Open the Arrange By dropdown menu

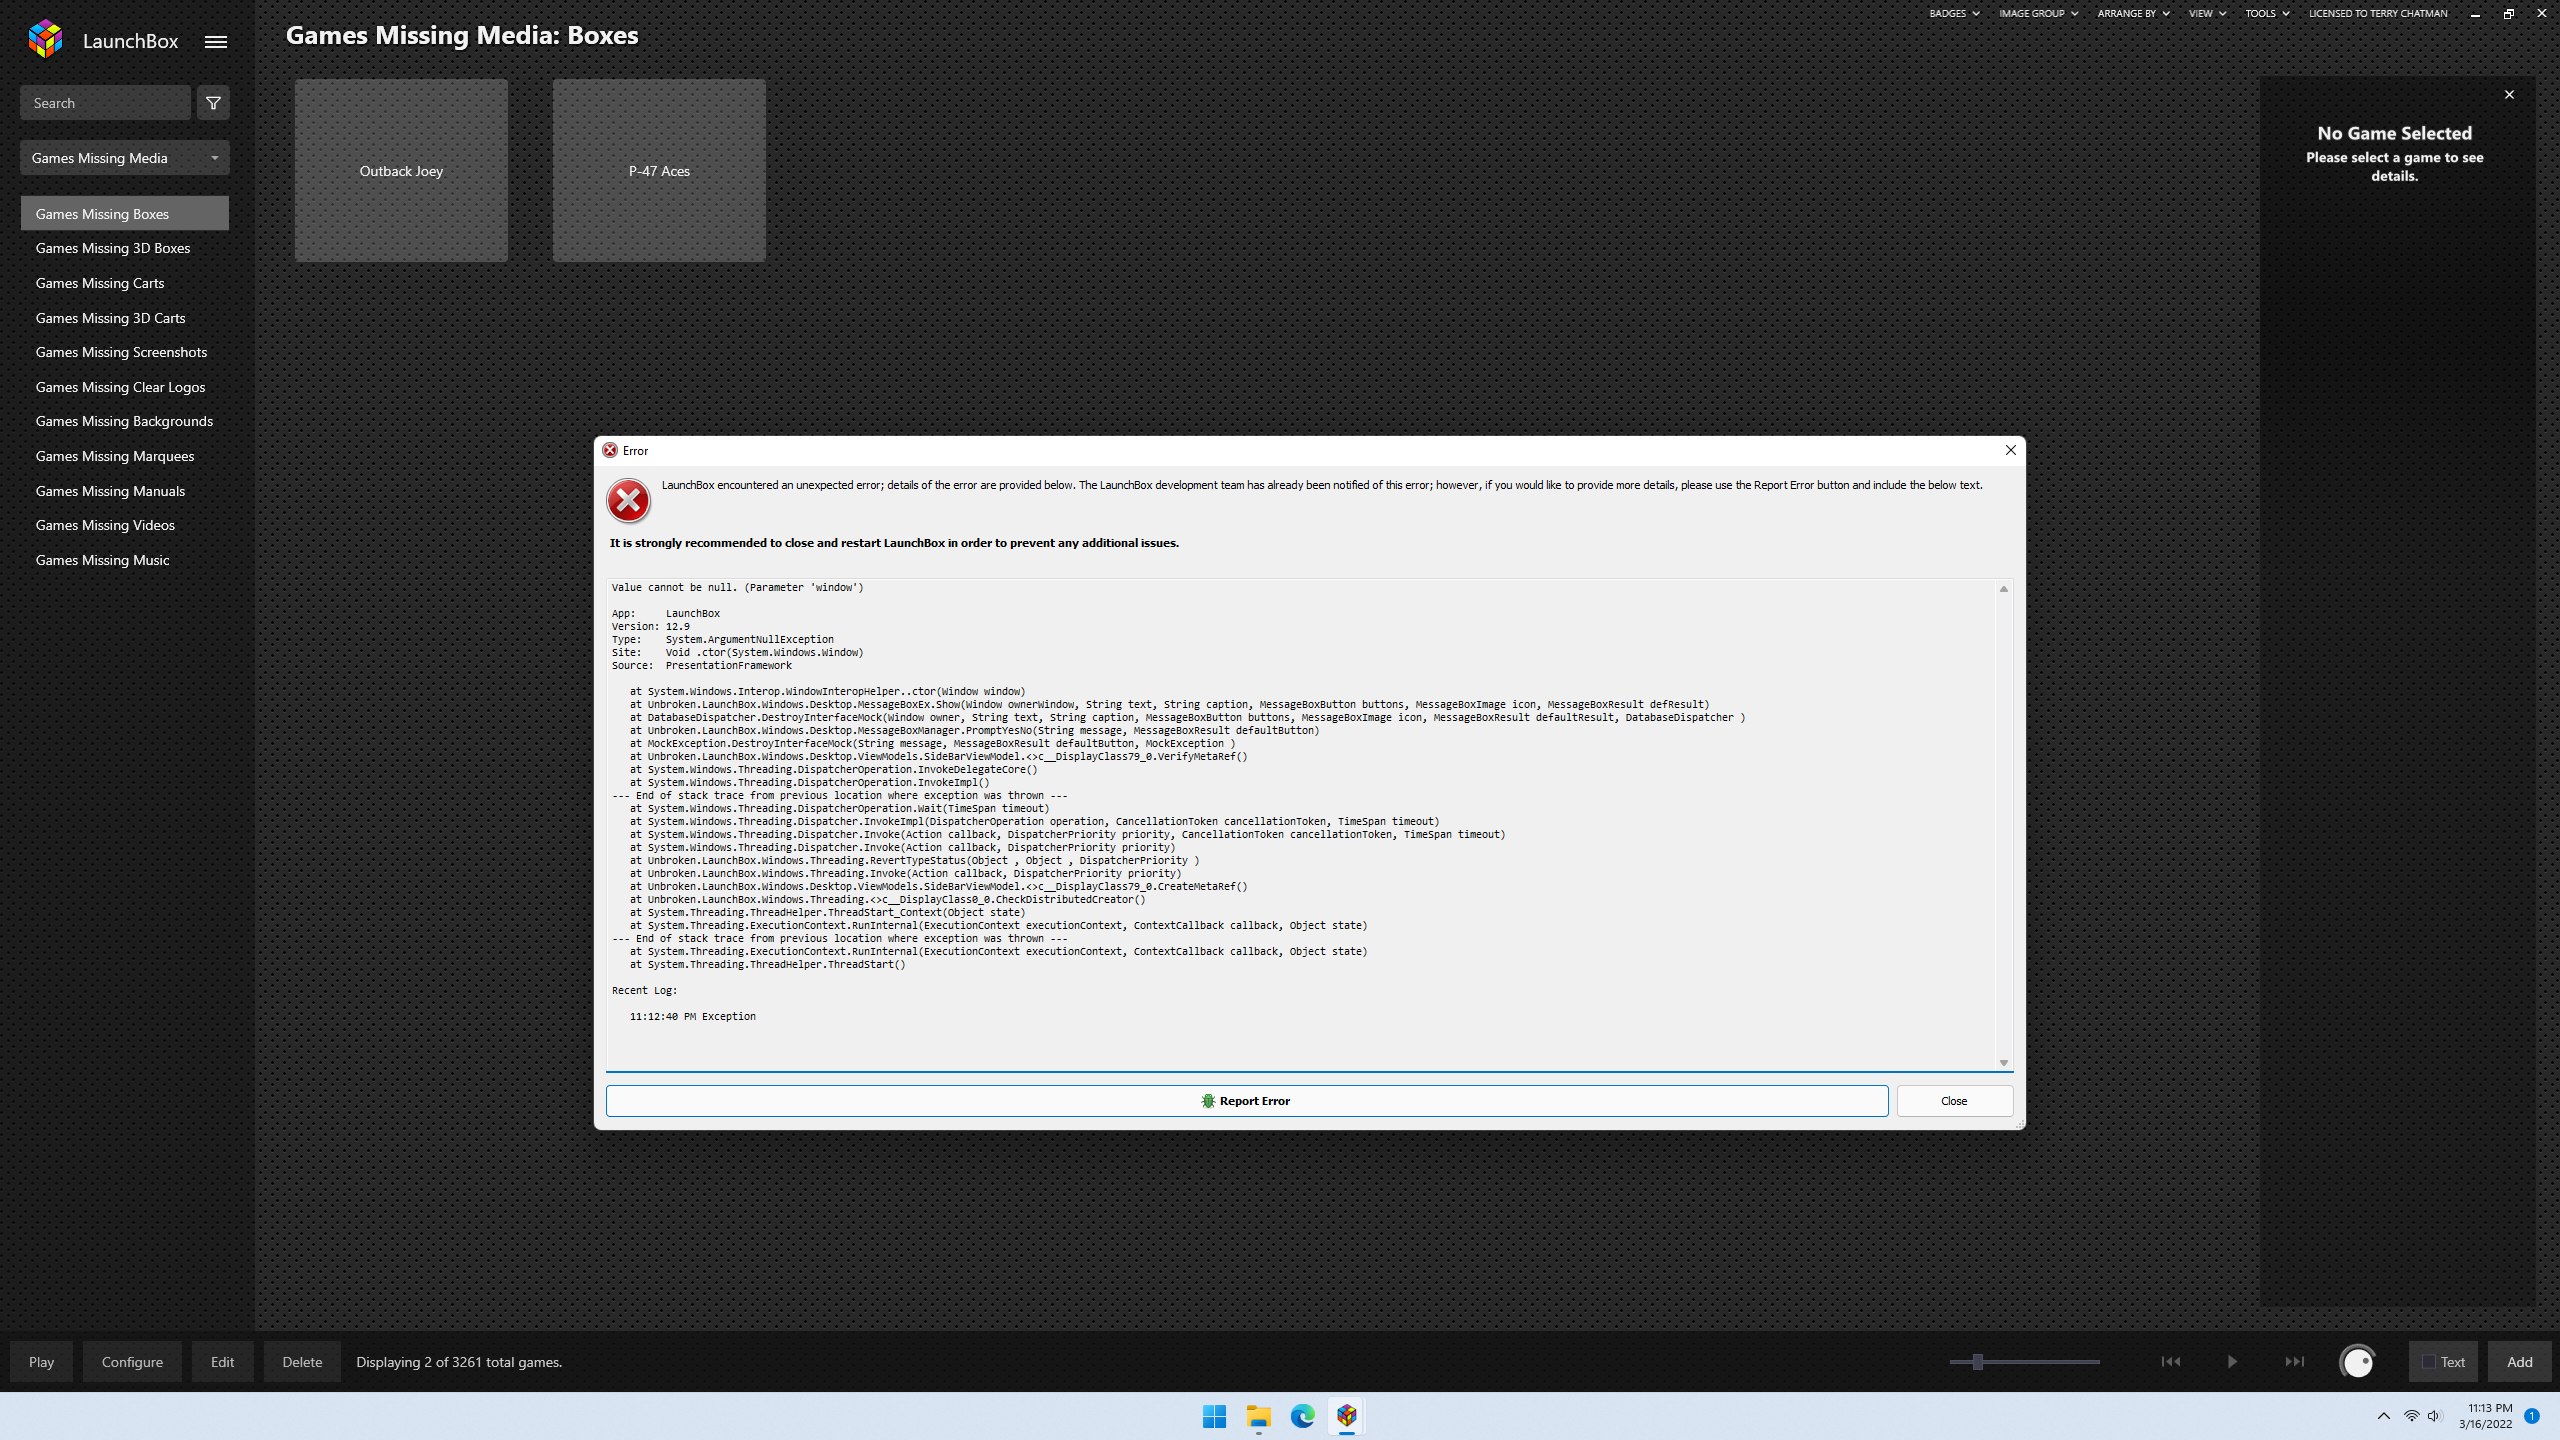tap(2133, 13)
